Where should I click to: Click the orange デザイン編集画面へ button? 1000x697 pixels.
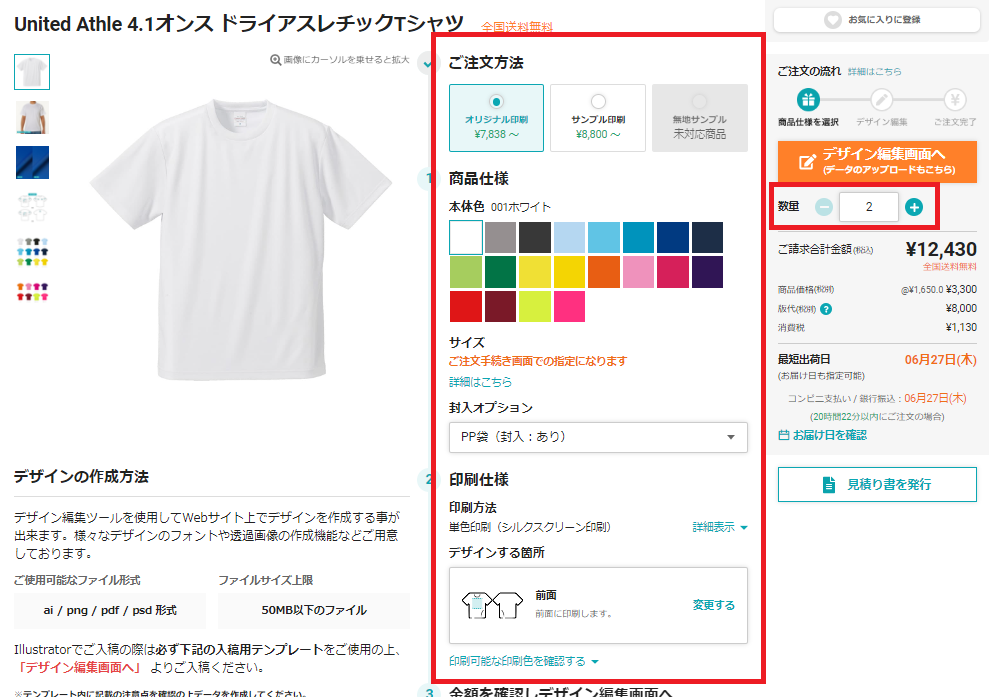[x=877, y=161]
